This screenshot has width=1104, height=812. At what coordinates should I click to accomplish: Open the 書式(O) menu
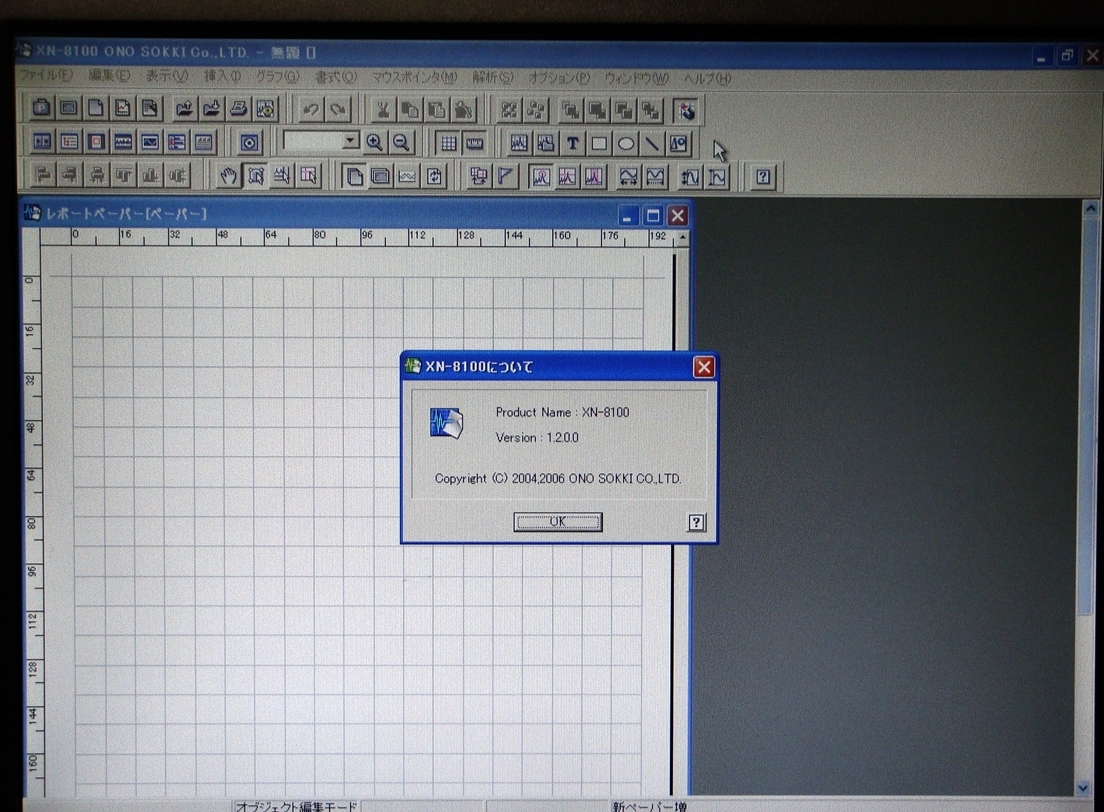336,77
